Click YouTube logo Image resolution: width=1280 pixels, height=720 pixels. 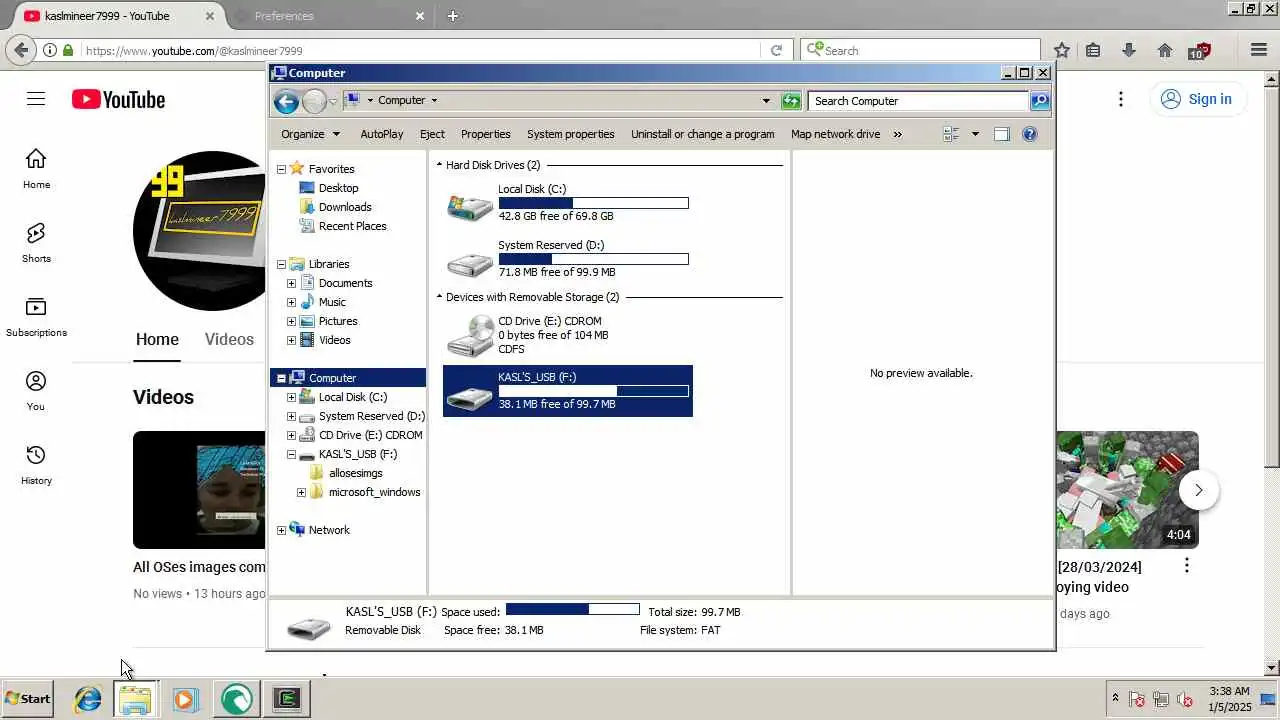[118, 99]
